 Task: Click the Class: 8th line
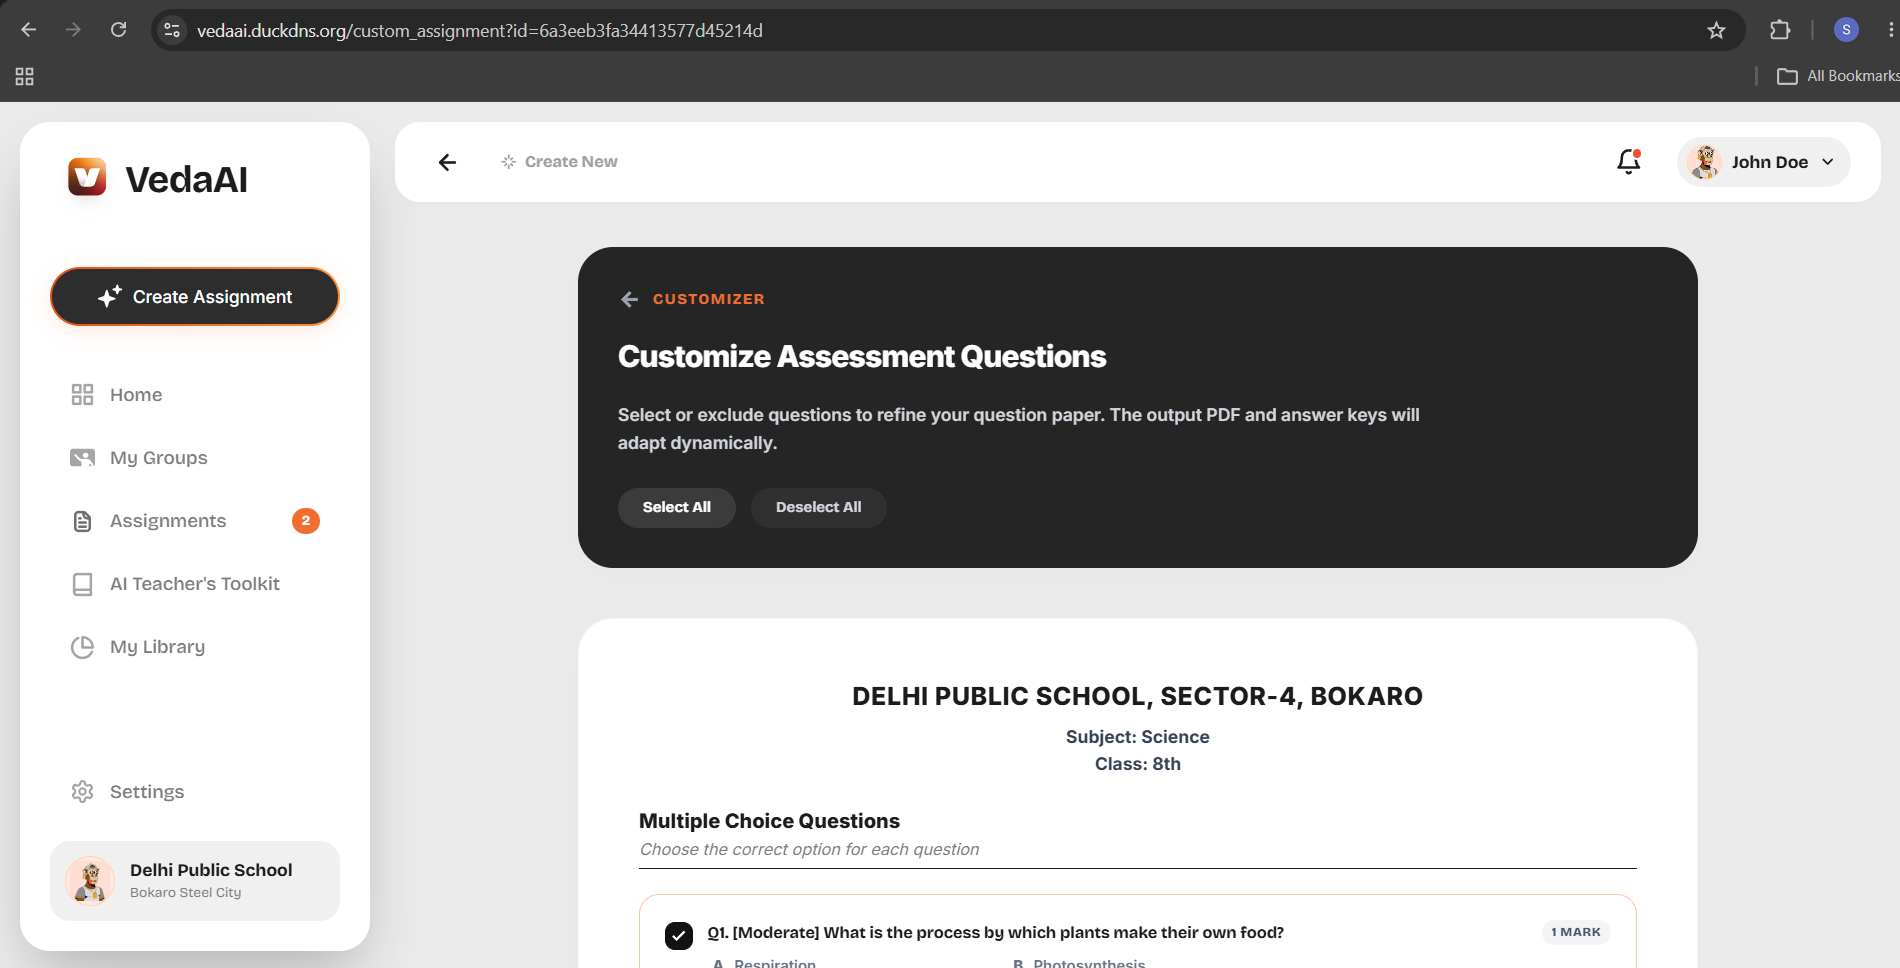pyautogui.click(x=1138, y=764)
